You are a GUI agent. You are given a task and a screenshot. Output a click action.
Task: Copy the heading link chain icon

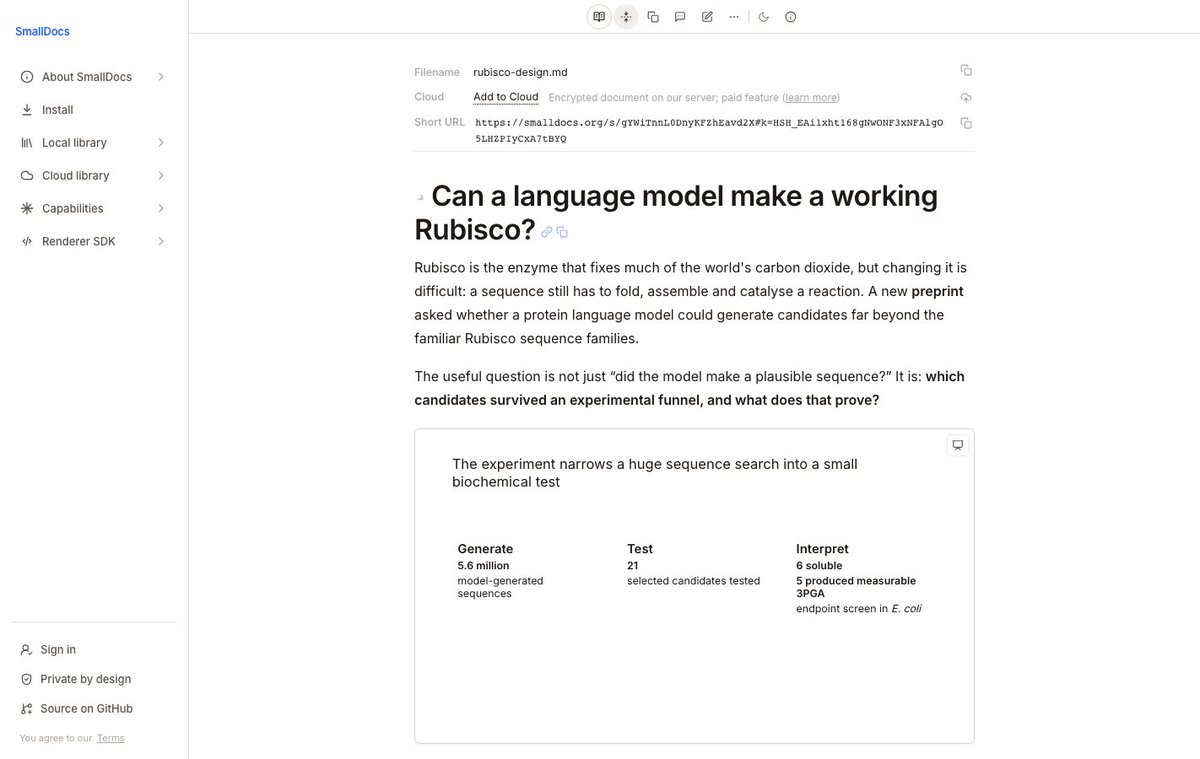[x=547, y=232]
